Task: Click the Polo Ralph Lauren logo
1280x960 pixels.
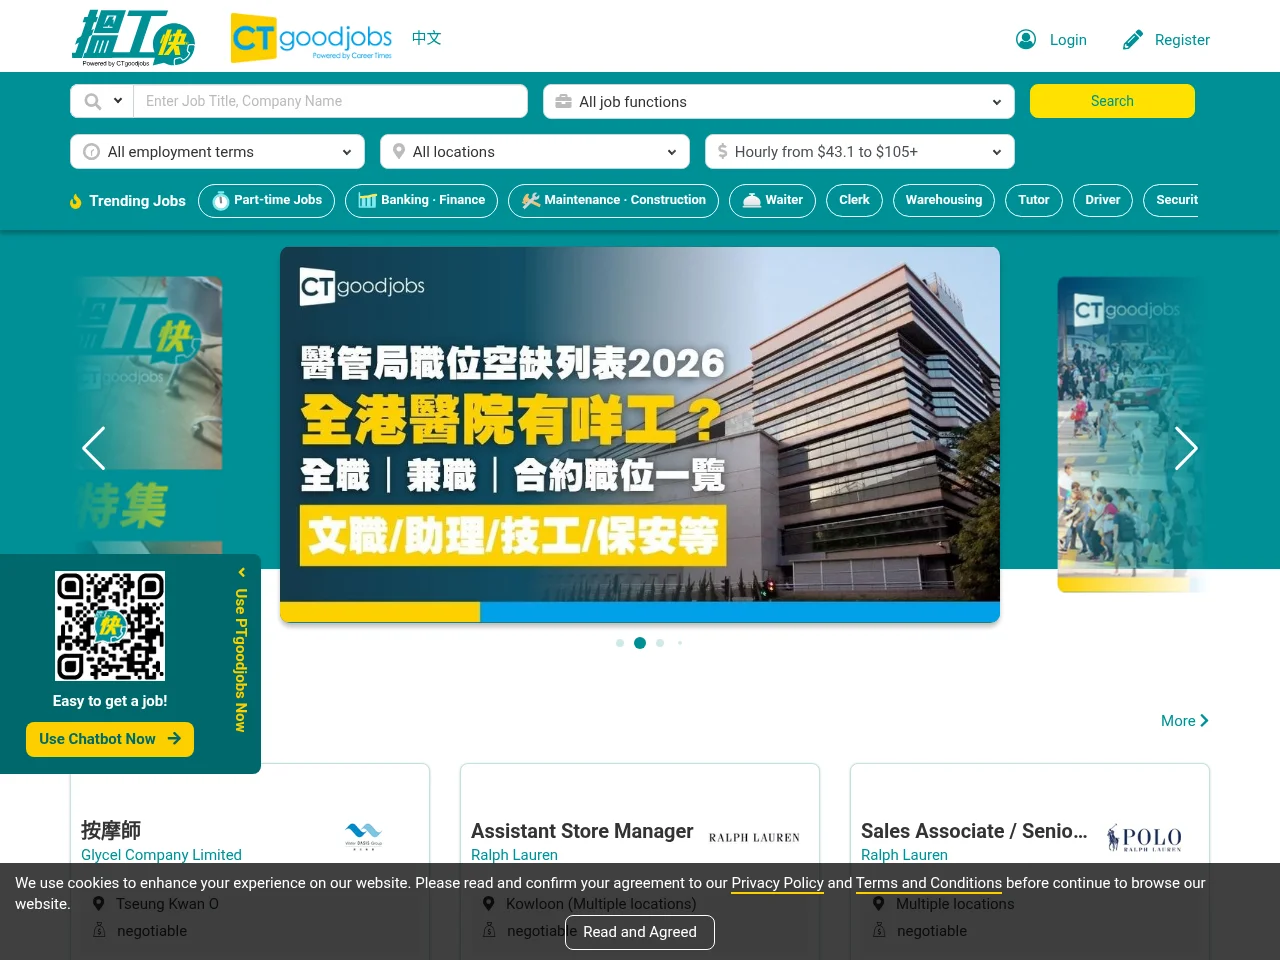Action: 1144,837
